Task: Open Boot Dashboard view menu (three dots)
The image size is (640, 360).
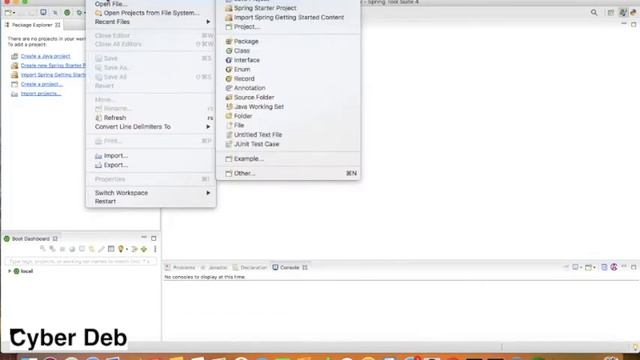Action: (x=155, y=249)
